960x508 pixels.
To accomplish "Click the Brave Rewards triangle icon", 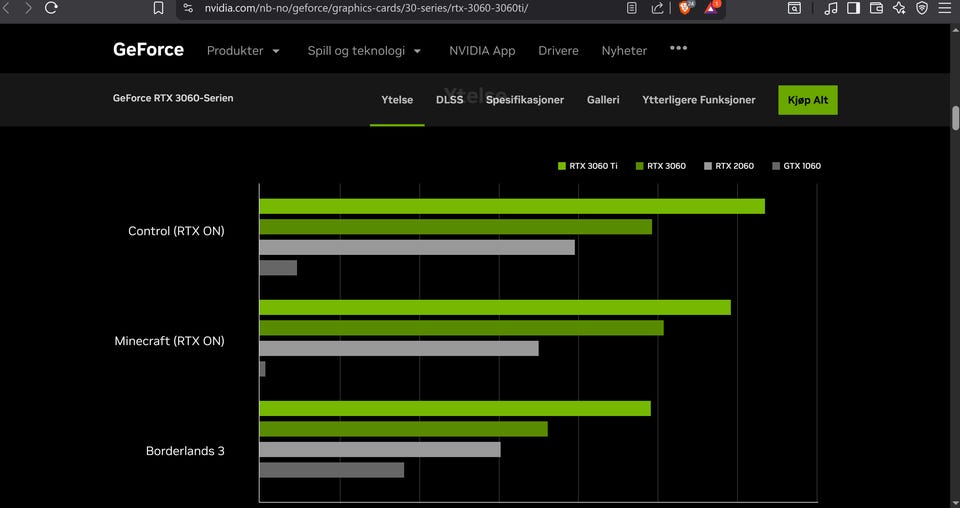I will click(712, 7).
